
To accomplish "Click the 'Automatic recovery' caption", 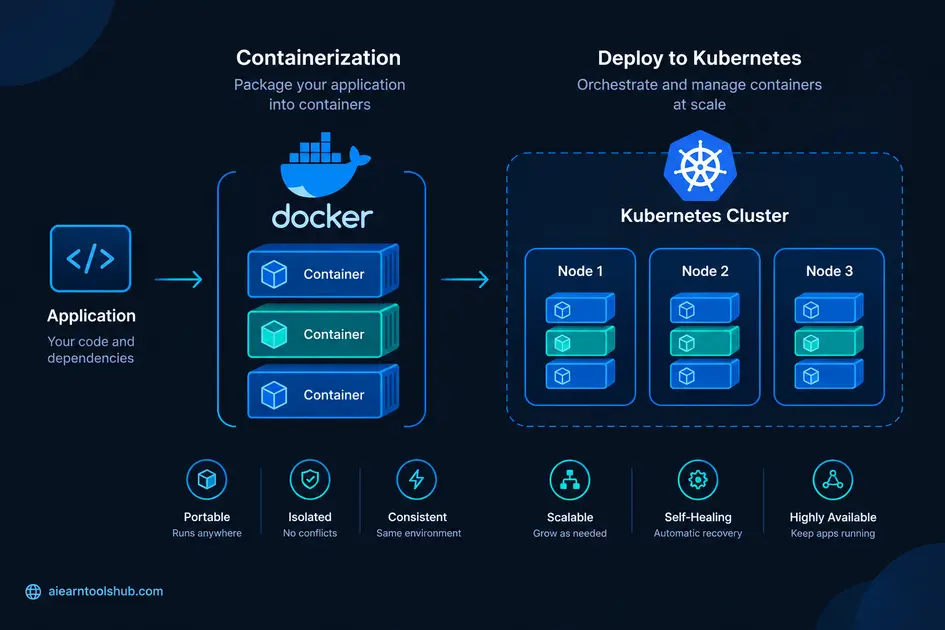I will pos(698,533).
